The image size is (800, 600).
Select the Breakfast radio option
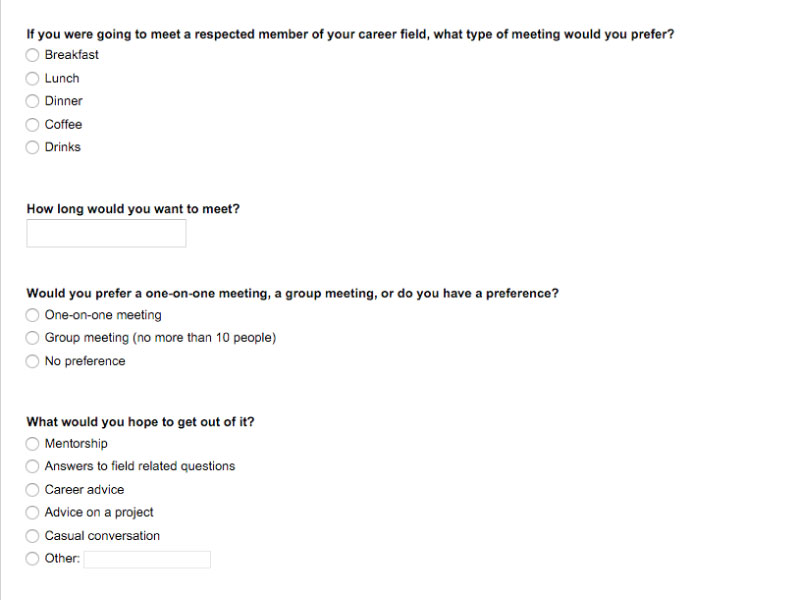(x=32, y=55)
